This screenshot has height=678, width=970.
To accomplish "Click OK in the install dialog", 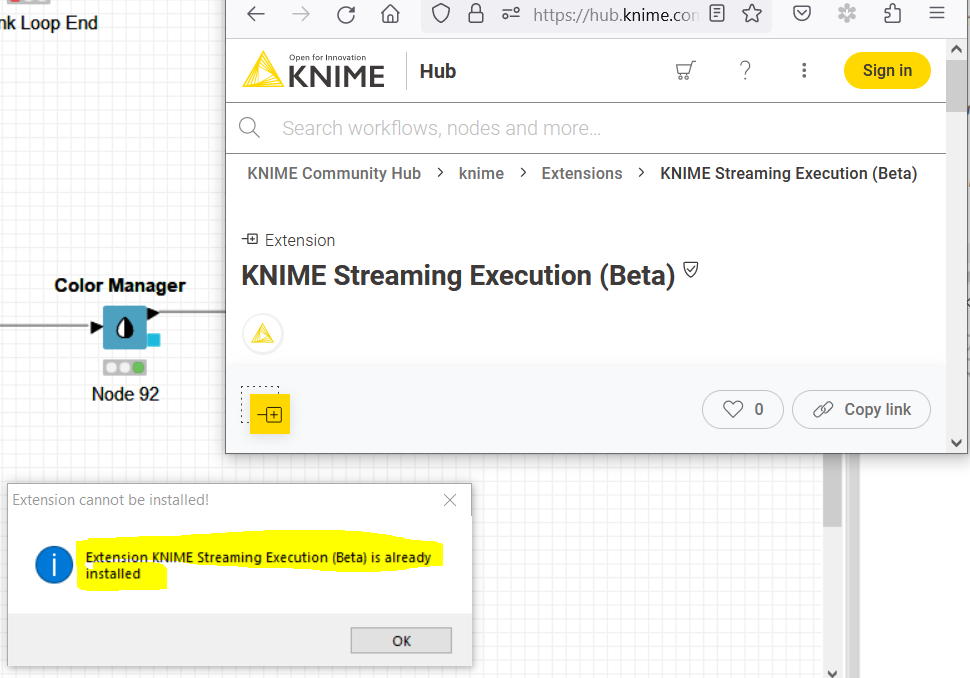I will pos(401,640).
